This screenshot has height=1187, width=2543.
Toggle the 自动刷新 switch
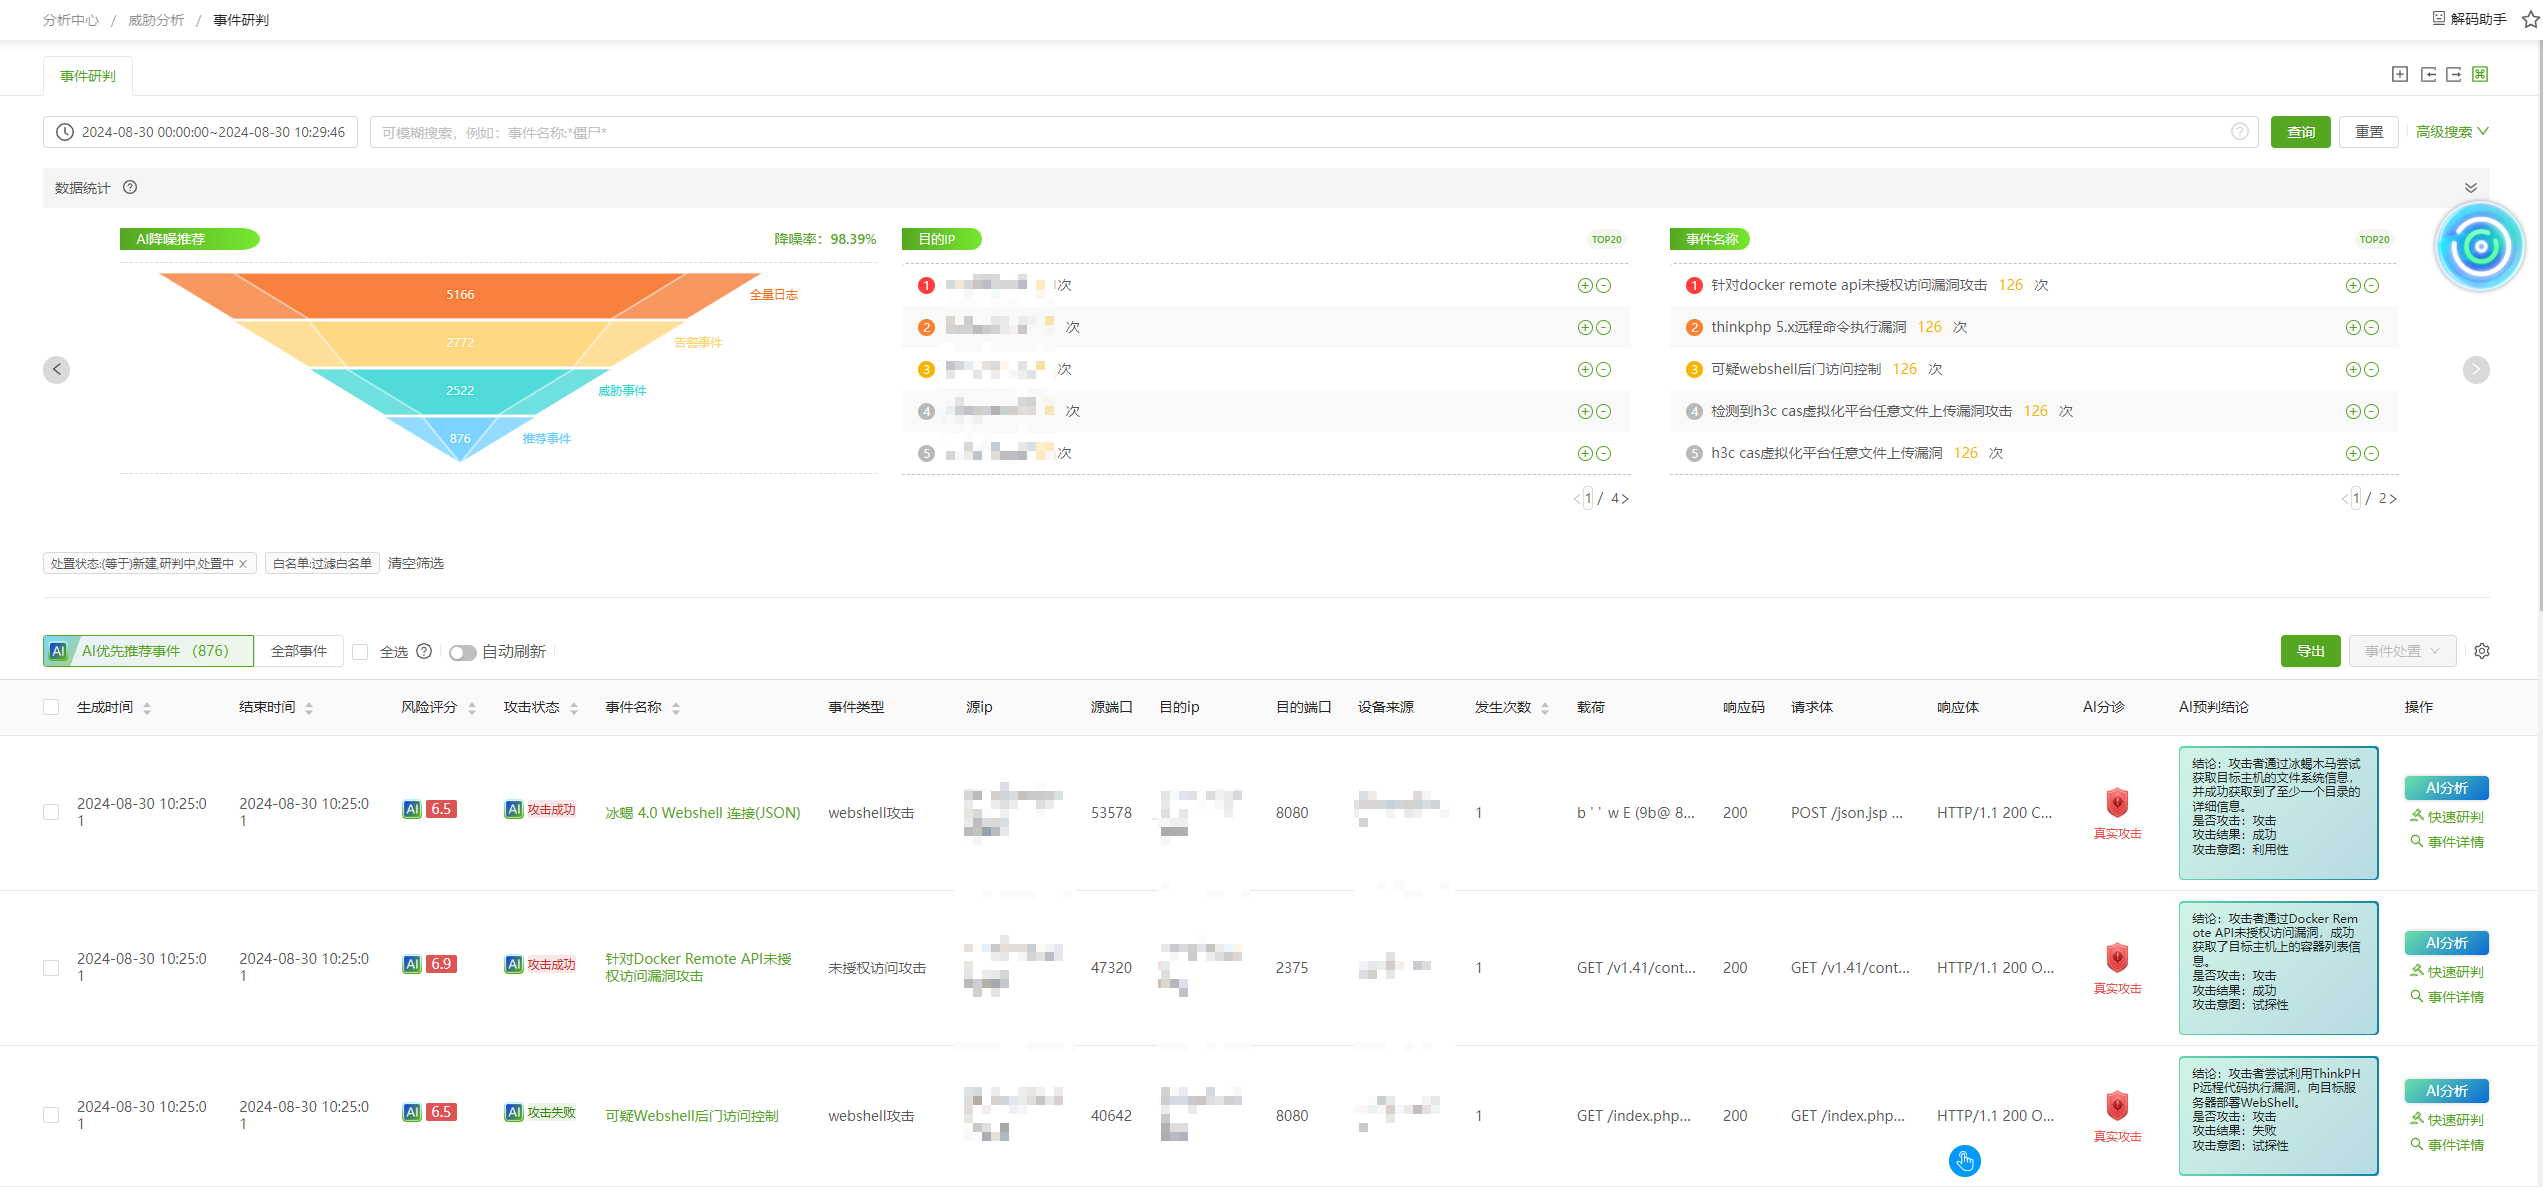pyautogui.click(x=462, y=652)
